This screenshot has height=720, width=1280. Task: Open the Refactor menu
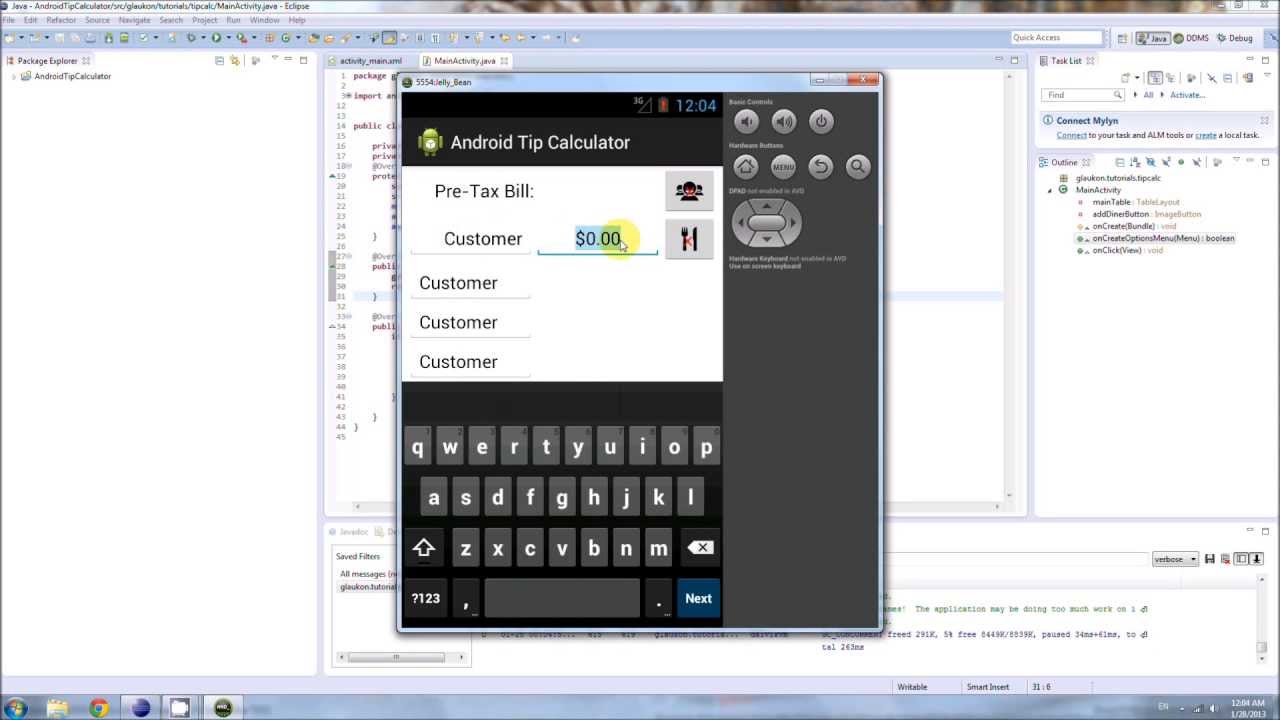(x=61, y=20)
